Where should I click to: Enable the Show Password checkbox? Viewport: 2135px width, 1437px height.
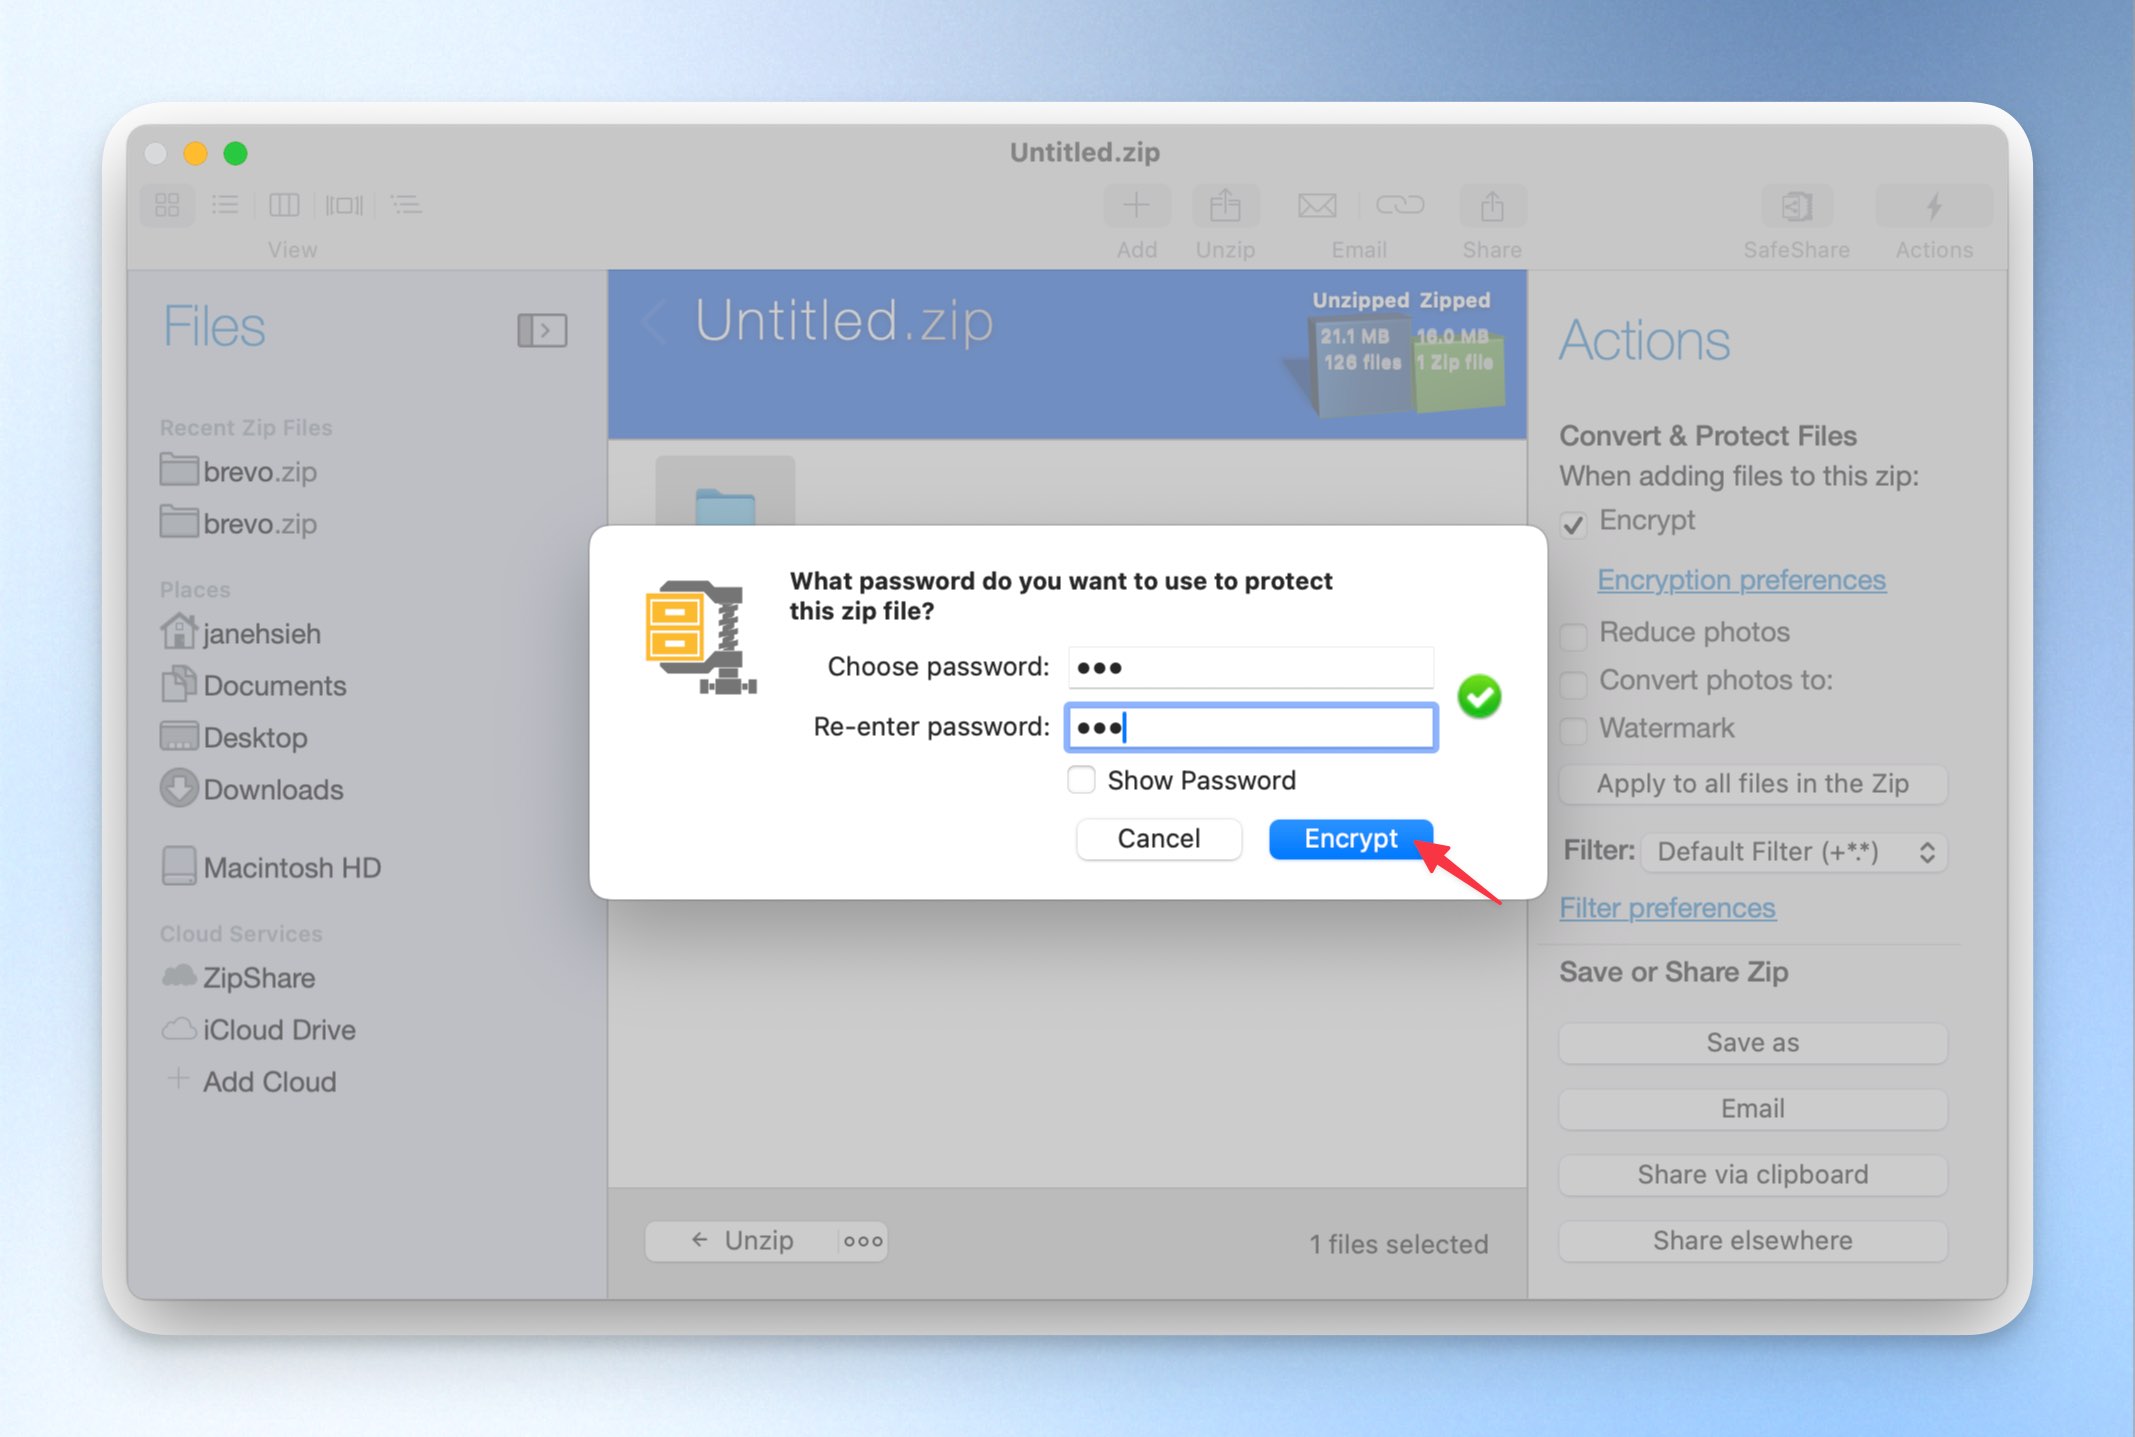tap(1081, 780)
